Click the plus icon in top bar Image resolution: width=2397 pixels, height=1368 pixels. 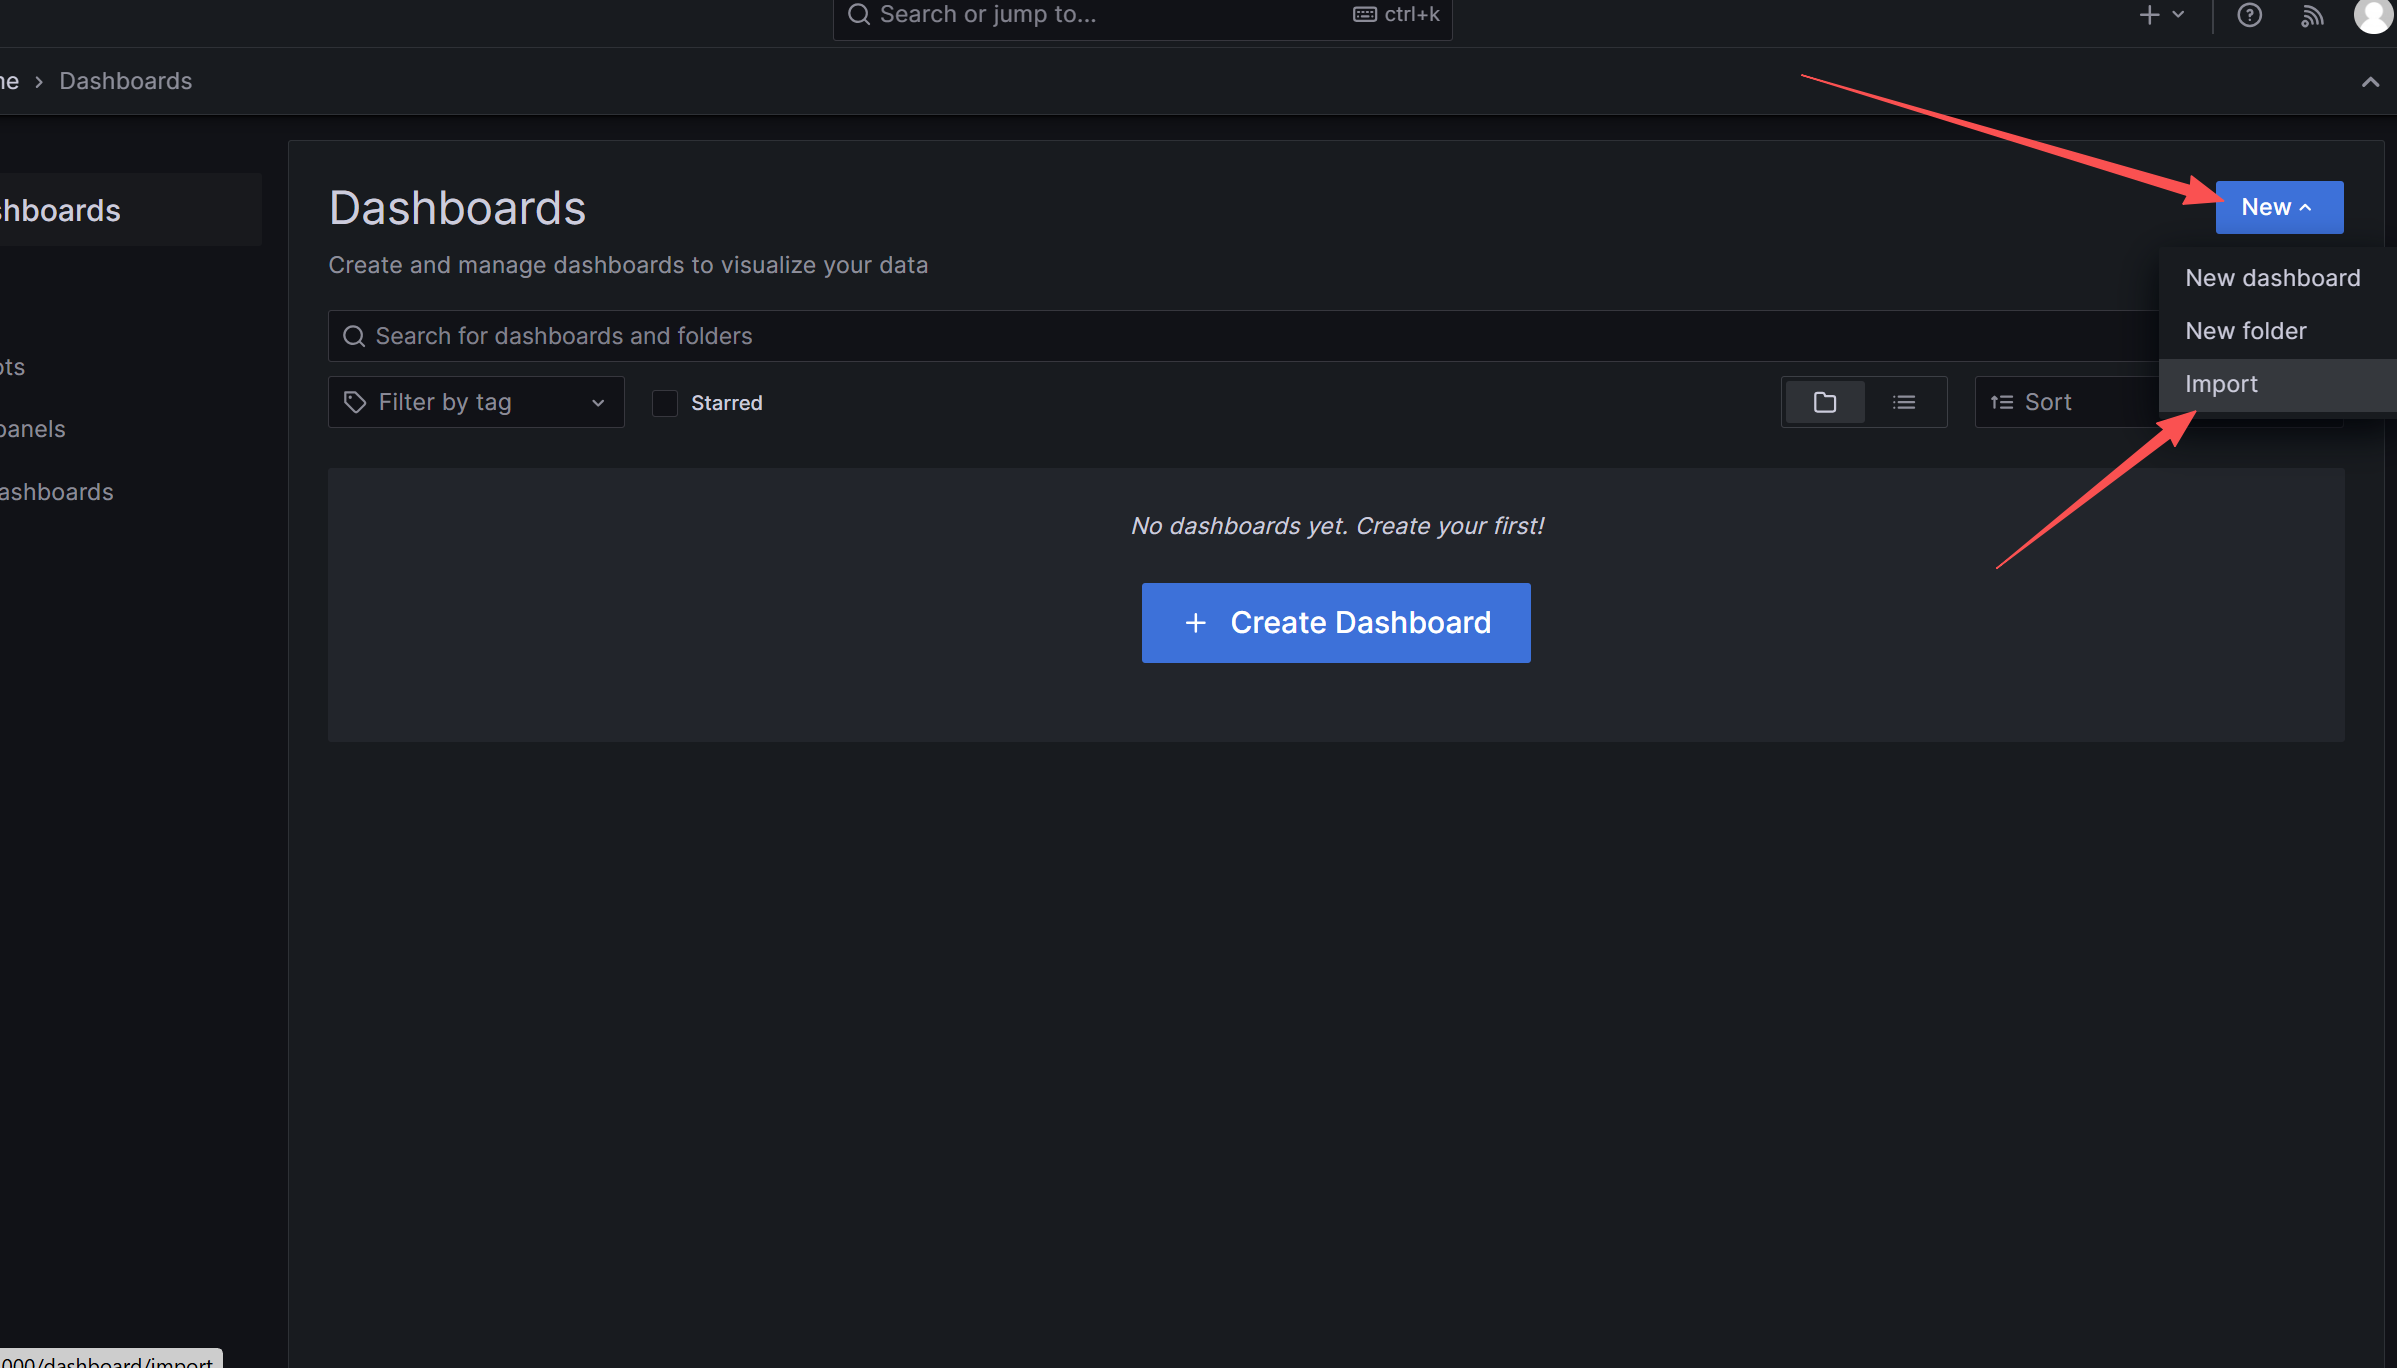pyautogui.click(x=2149, y=15)
